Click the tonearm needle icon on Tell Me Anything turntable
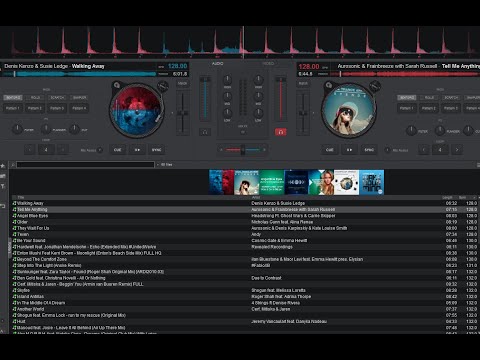The width and height of the screenshot is (480, 360). click(x=375, y=86)
